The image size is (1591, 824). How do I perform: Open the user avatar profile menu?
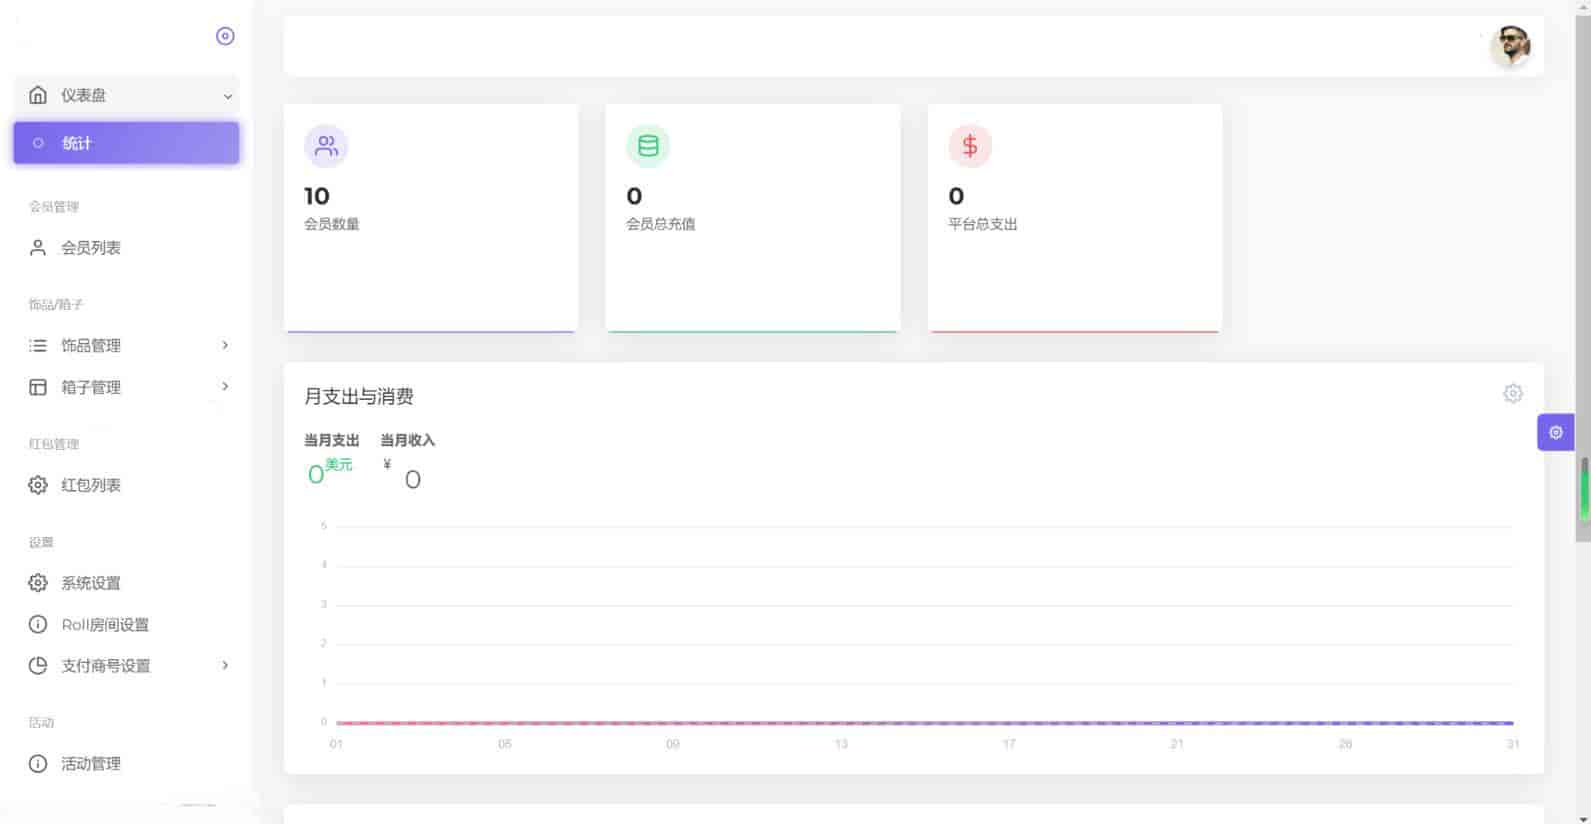coord(1510,46)
